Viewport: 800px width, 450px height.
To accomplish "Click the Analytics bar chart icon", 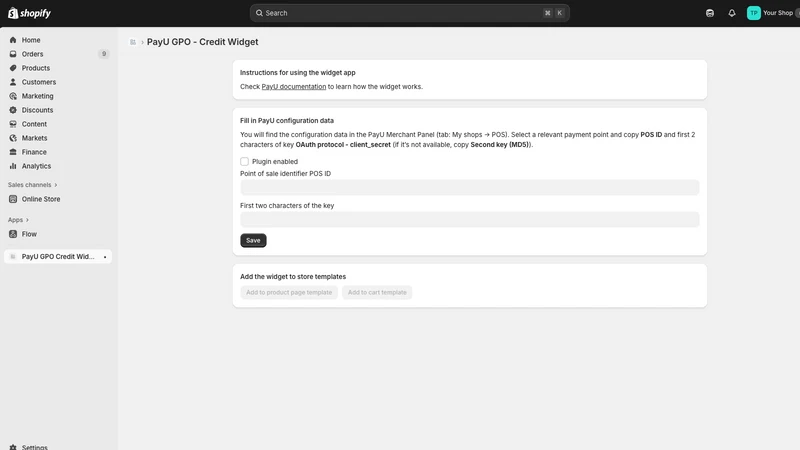I will point(13,166).
